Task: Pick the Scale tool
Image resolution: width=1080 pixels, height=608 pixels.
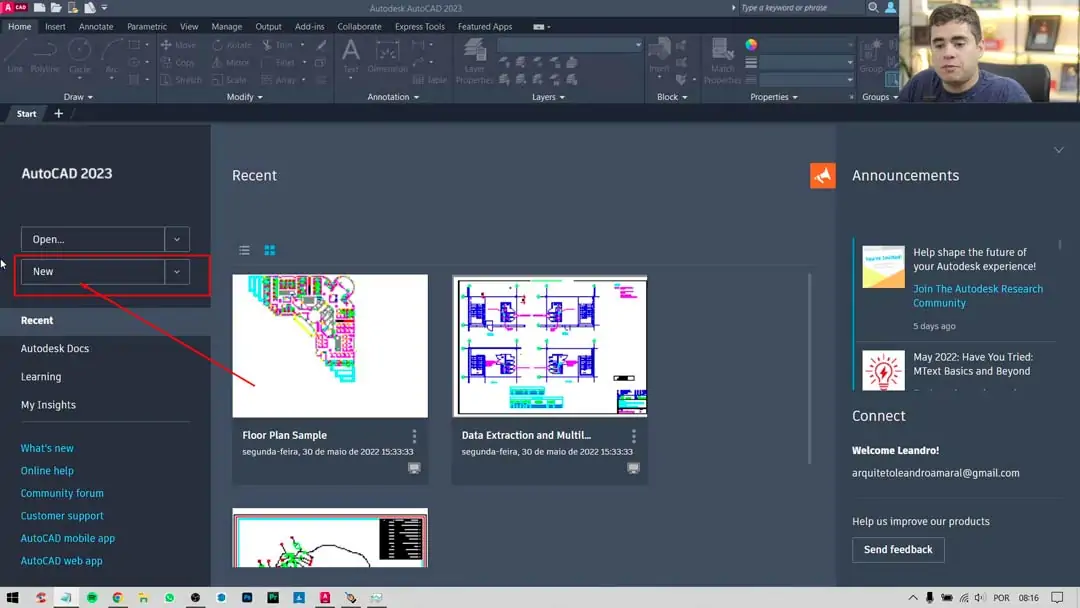Action: coord(229,80)
